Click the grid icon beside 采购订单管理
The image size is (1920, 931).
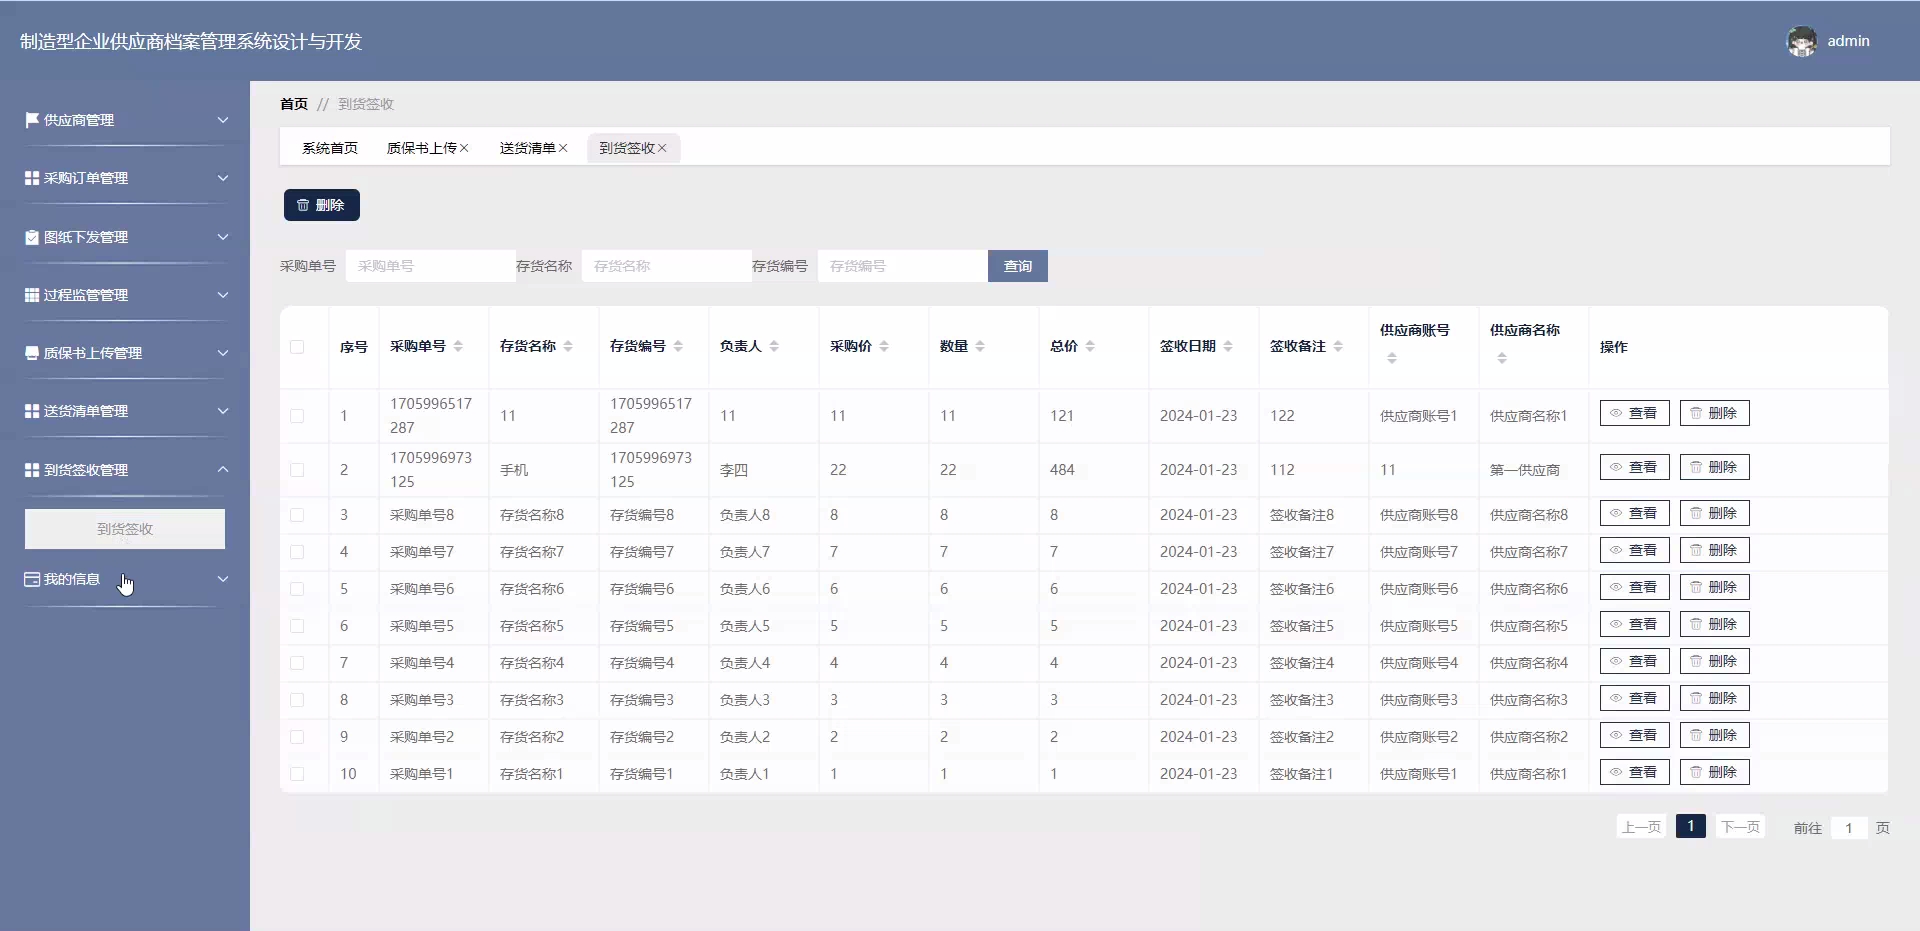(x=32, y=178)
